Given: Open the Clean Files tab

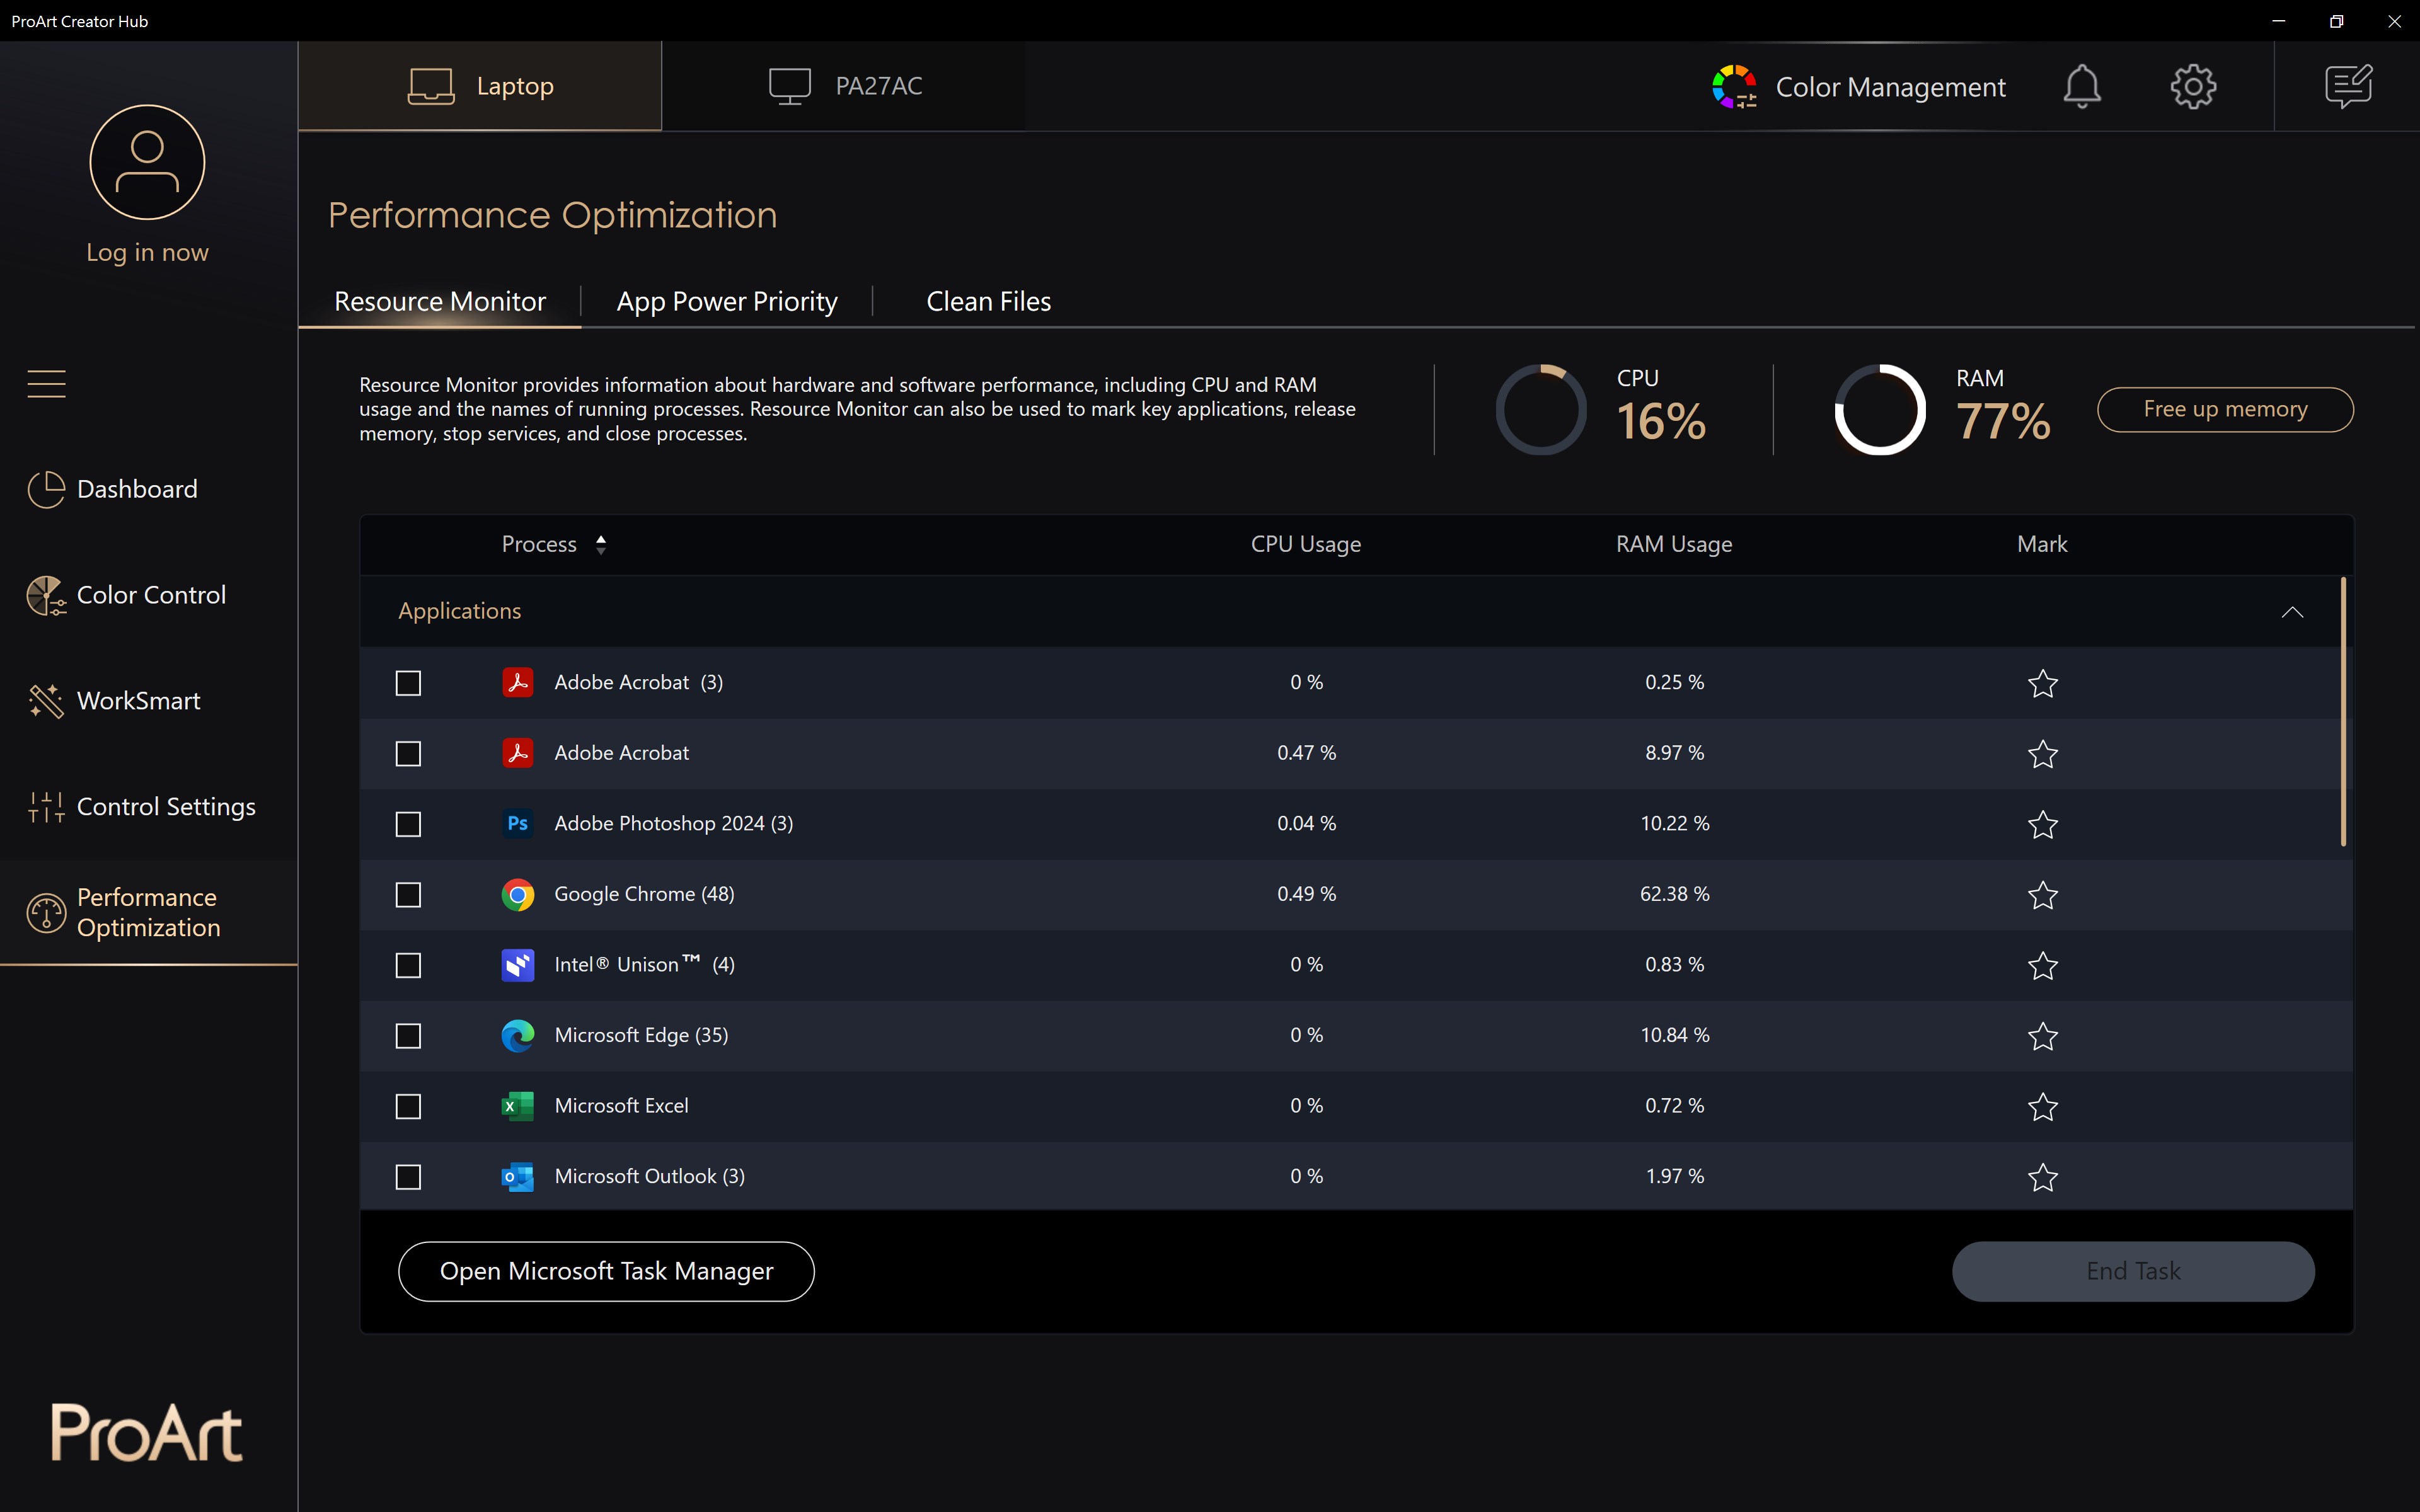Looking at the screenshot, I should [x=988, y=301].
